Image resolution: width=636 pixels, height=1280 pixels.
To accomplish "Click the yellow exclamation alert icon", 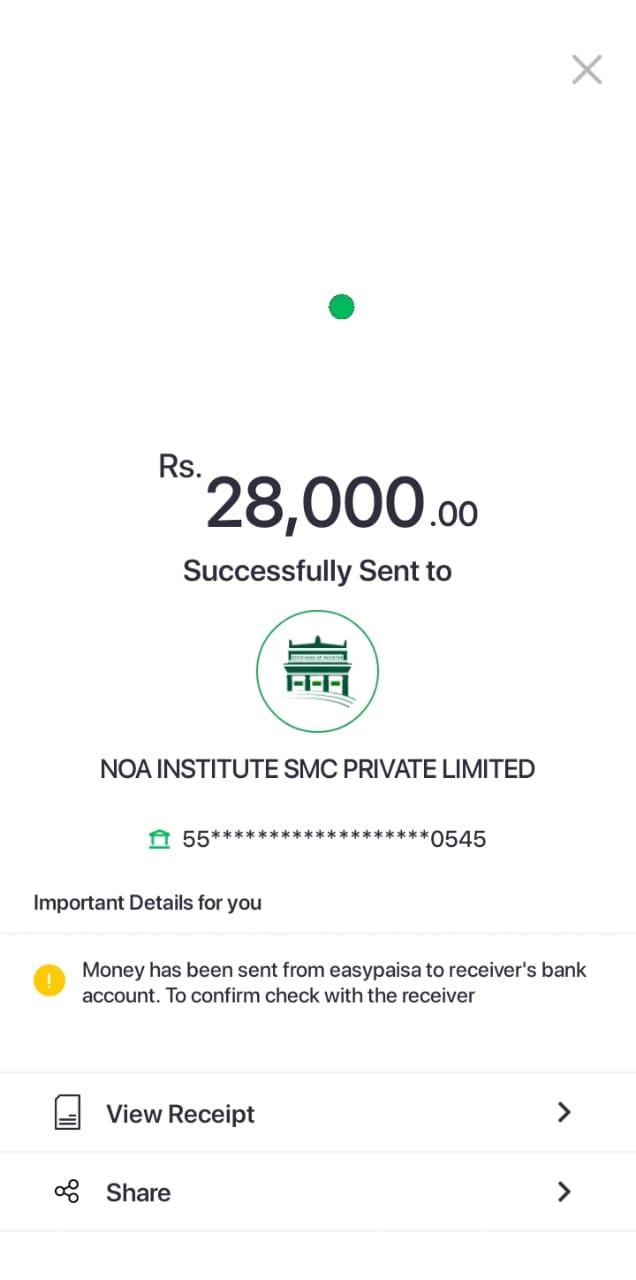I will (x=49, y=981).
